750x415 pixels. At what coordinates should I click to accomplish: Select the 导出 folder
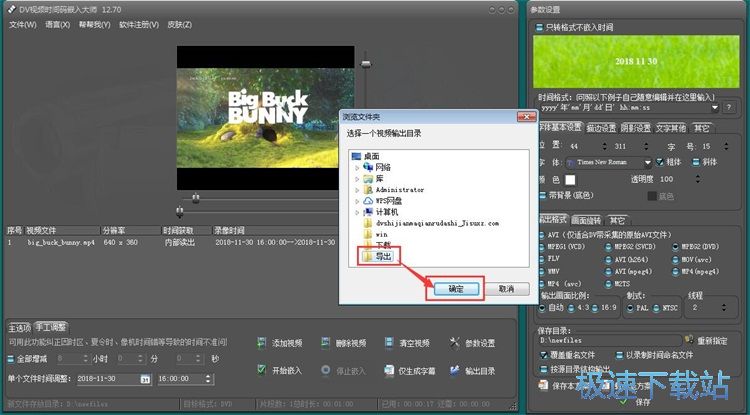(377, 257)
